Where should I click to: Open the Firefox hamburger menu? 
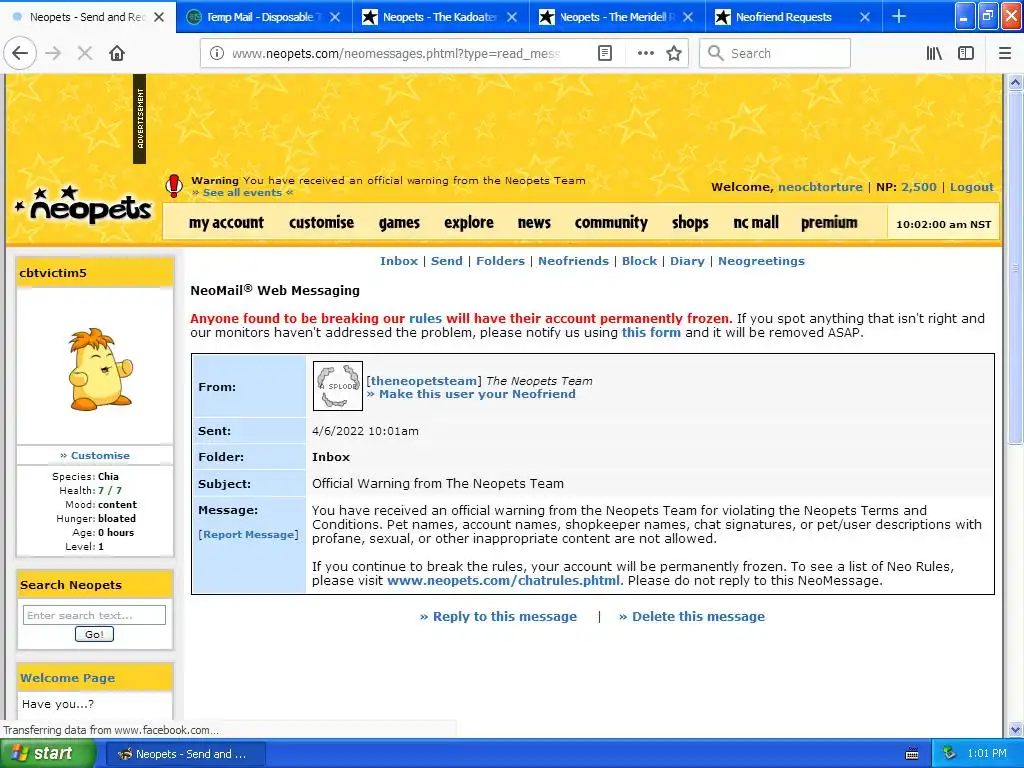[1005, 54]
